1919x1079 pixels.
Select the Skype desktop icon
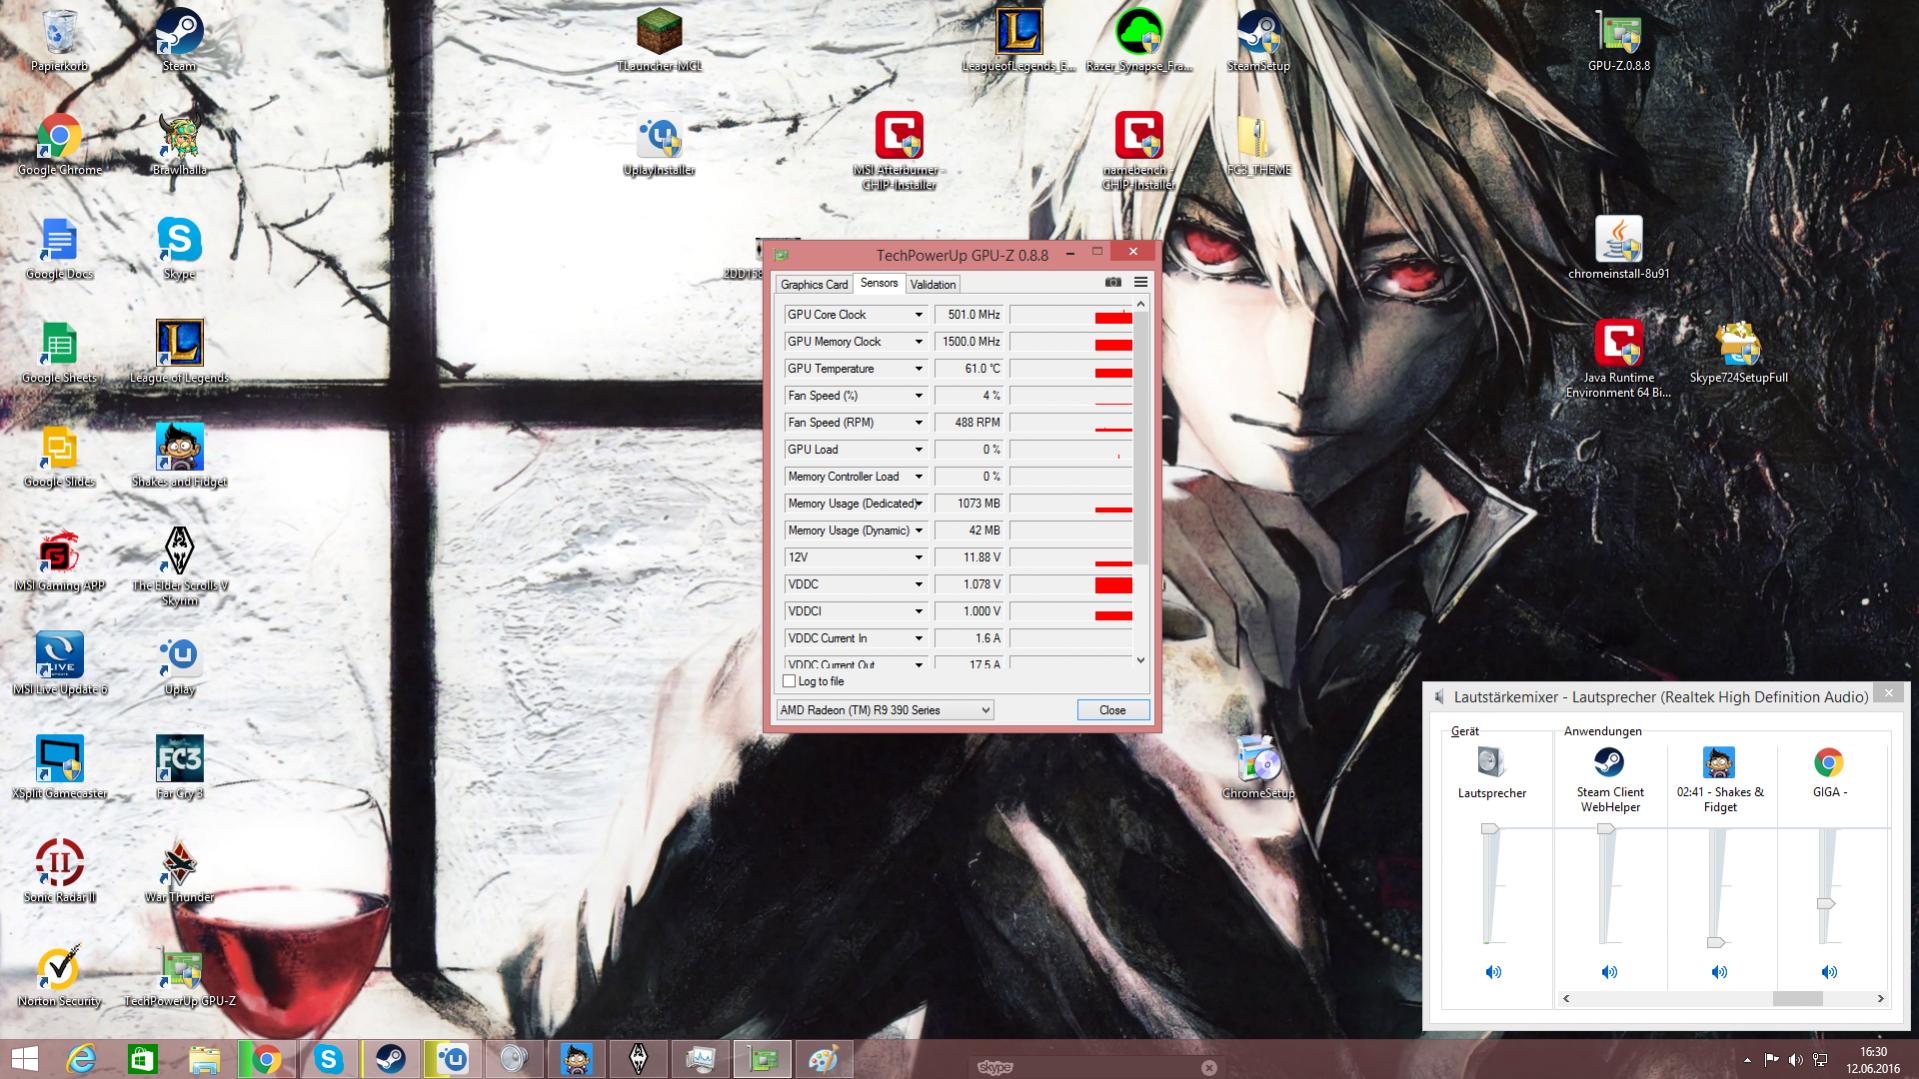180,248
